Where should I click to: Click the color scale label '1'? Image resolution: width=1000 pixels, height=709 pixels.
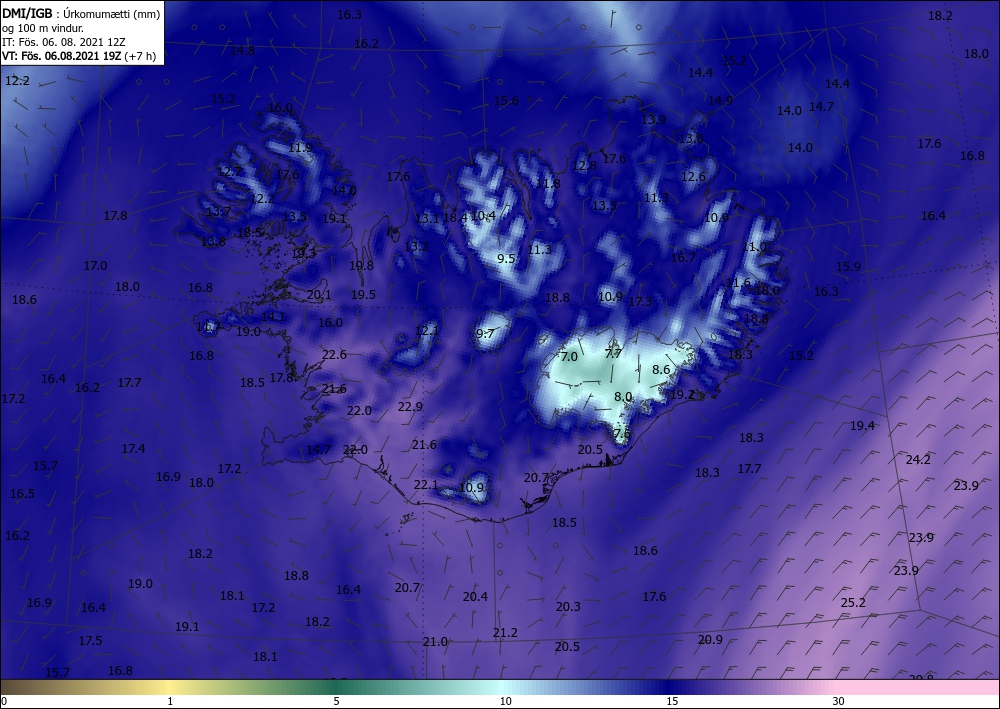[x=170, y=701]
